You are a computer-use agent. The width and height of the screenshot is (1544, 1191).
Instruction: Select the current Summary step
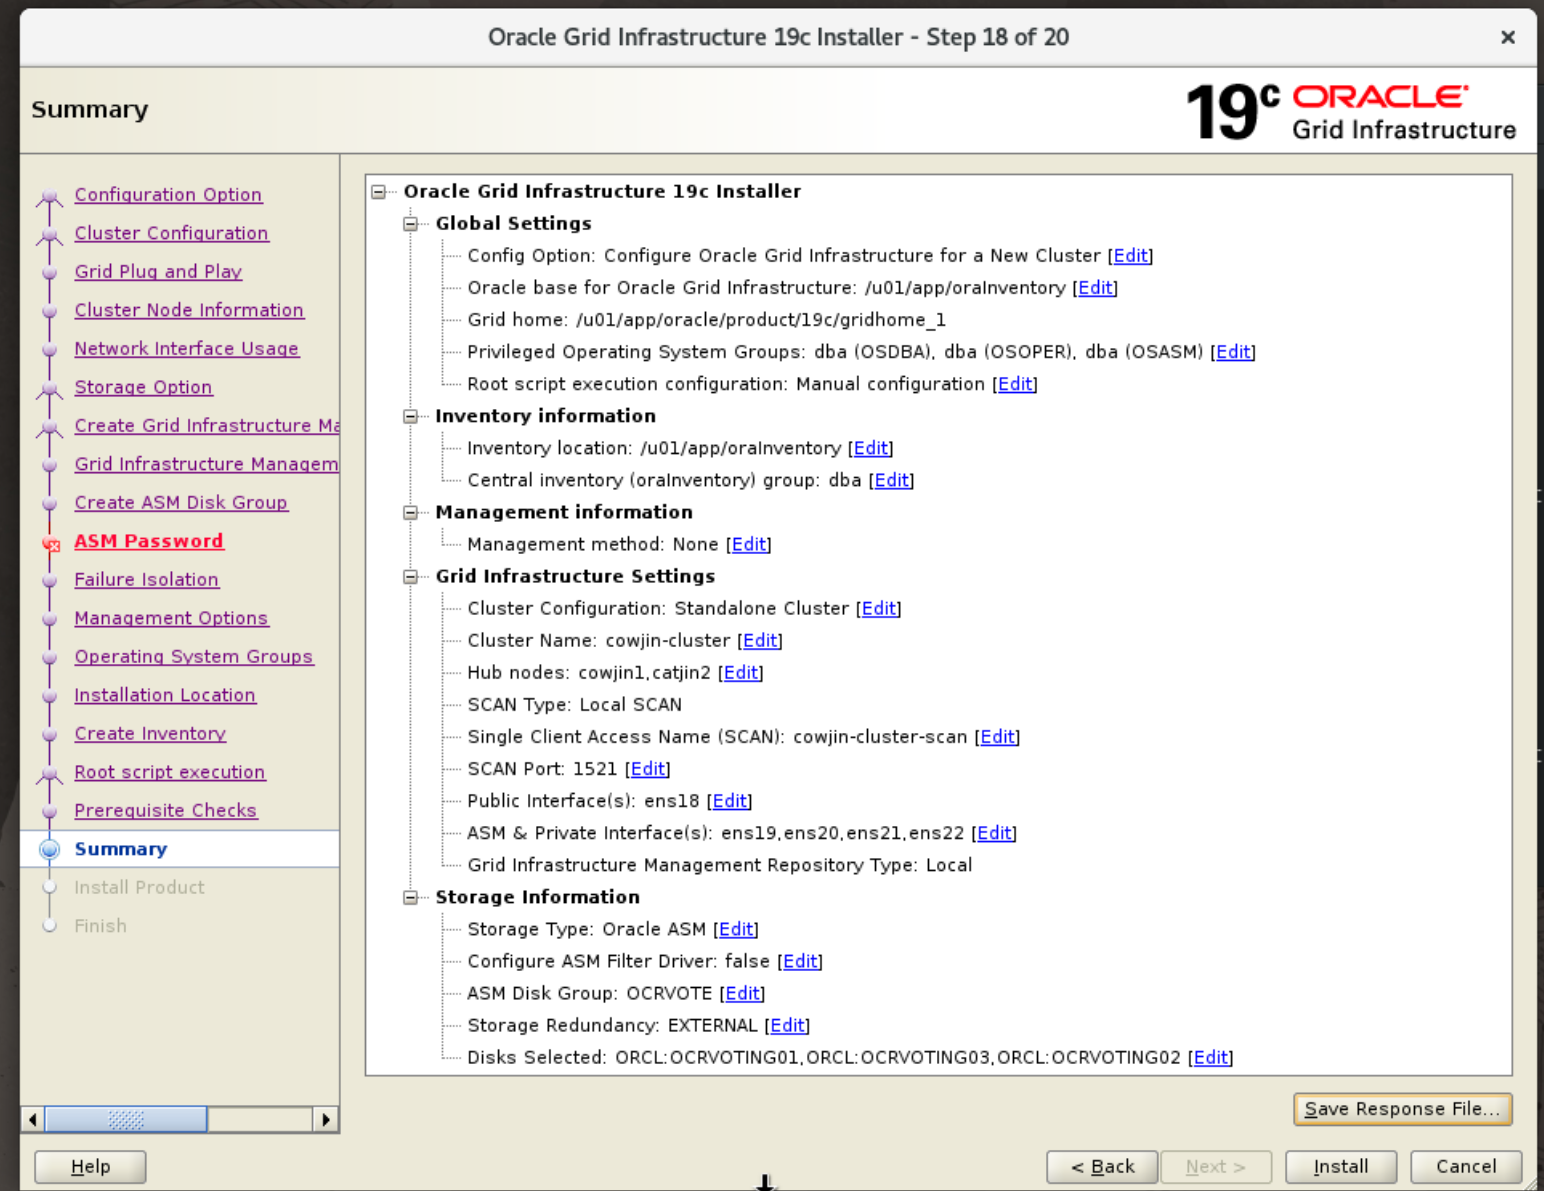[x=121, y=849]
